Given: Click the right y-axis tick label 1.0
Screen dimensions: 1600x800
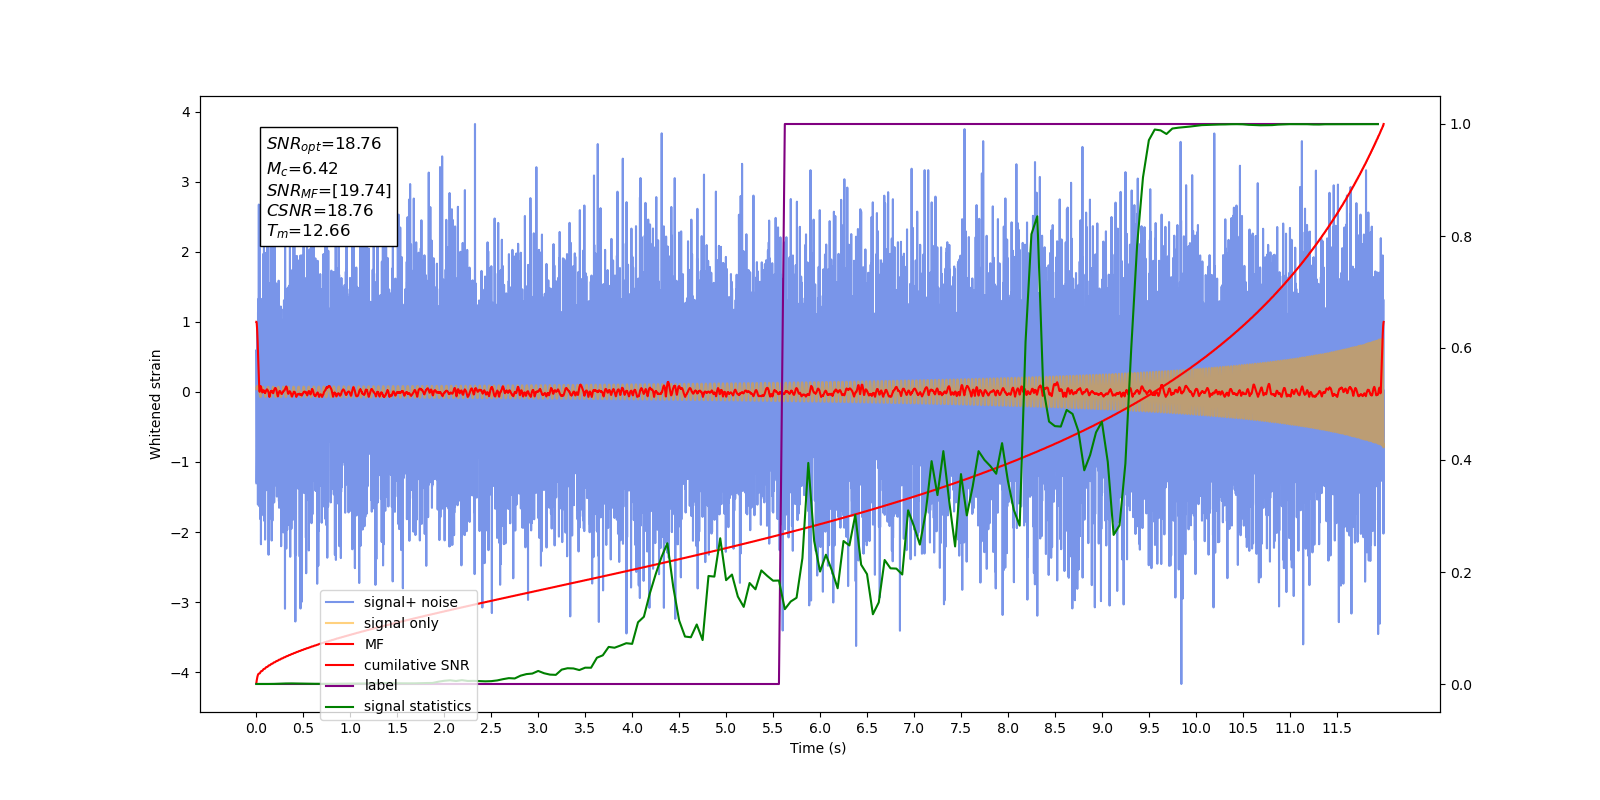Looking at the screenshot, I should pos(1461,125).
